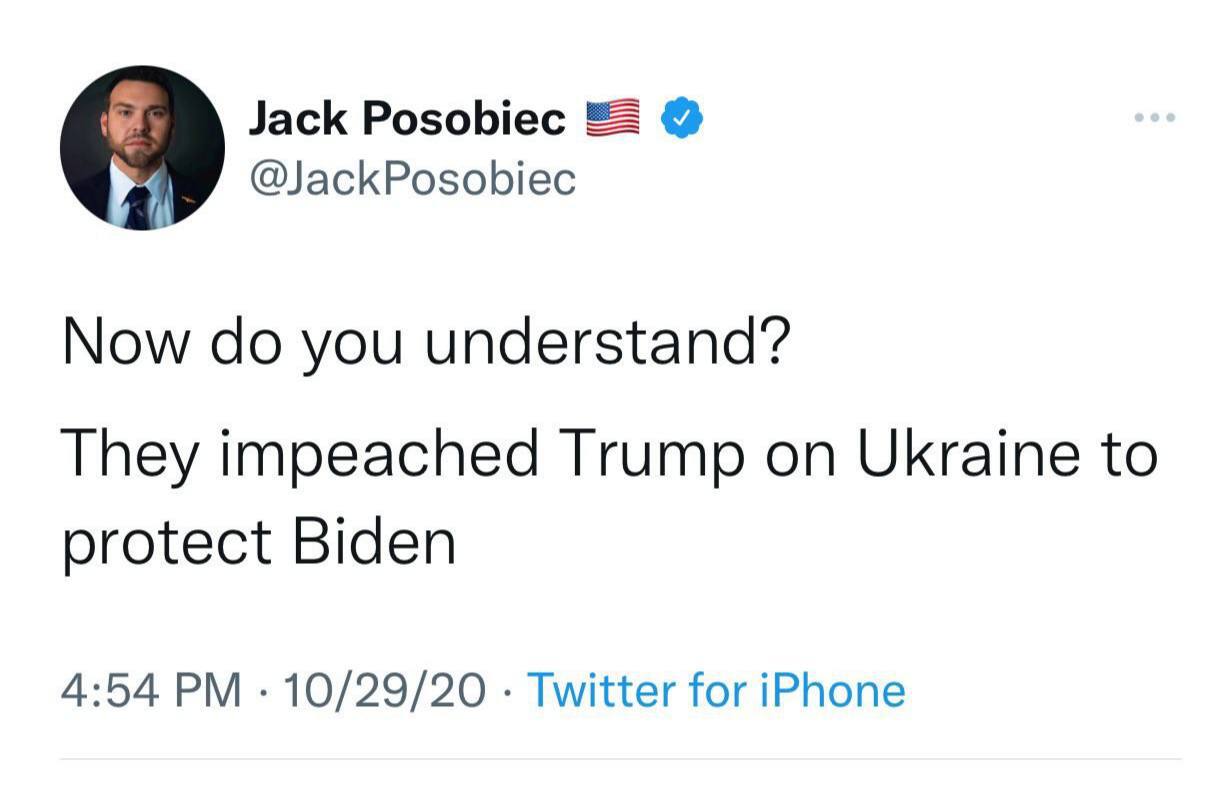Click the @JackPosobiec handle

(x=411, y=179)
